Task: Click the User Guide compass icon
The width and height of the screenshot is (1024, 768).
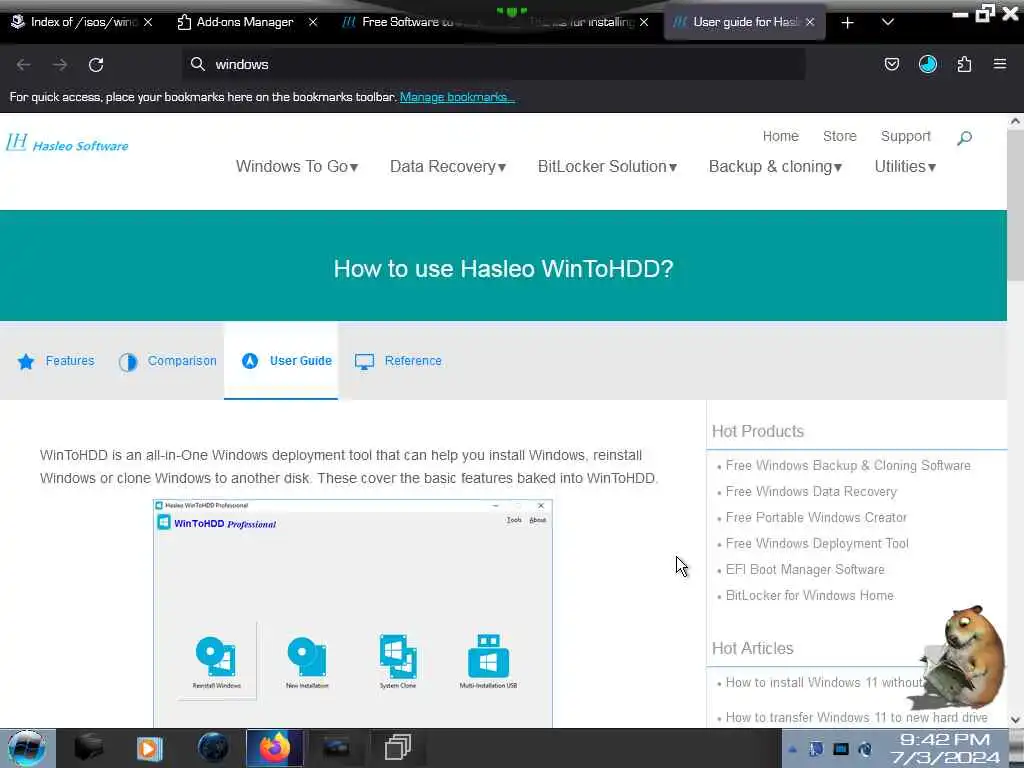Action: tap(250, 360)
